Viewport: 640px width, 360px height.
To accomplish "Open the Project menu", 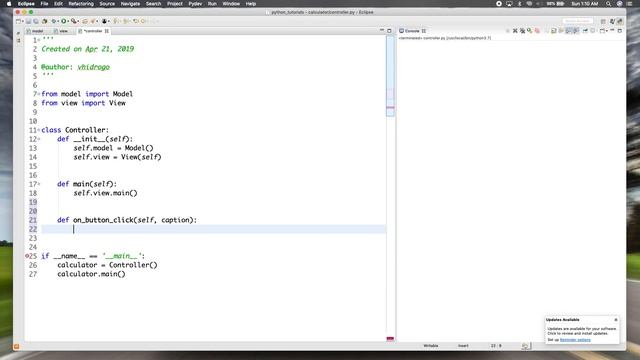I will [x=175, y=4].
